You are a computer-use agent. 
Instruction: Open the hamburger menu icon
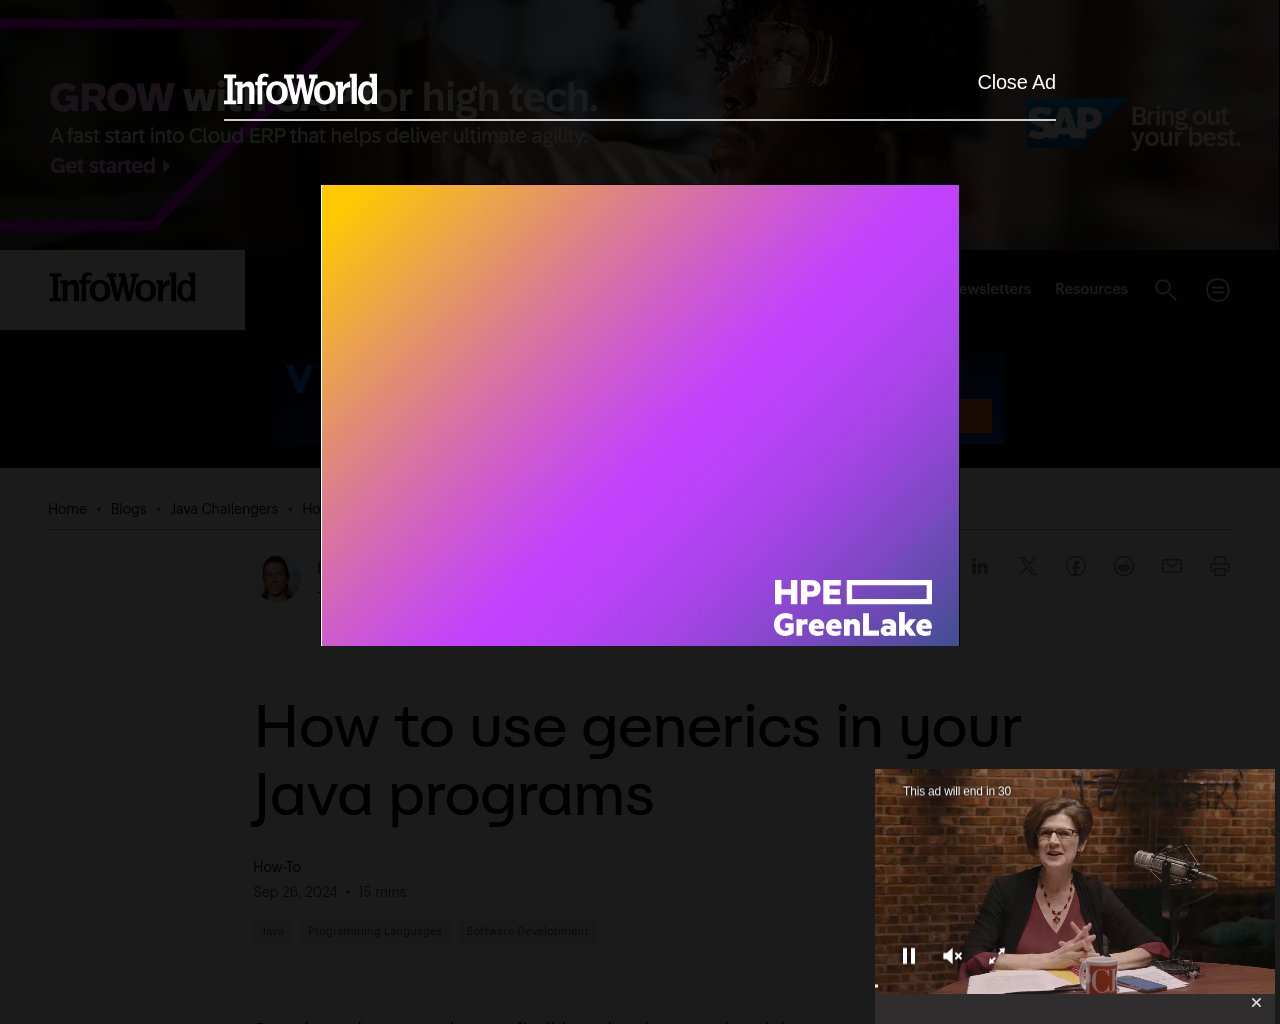pyautogui.click(x=1217, y=289)
